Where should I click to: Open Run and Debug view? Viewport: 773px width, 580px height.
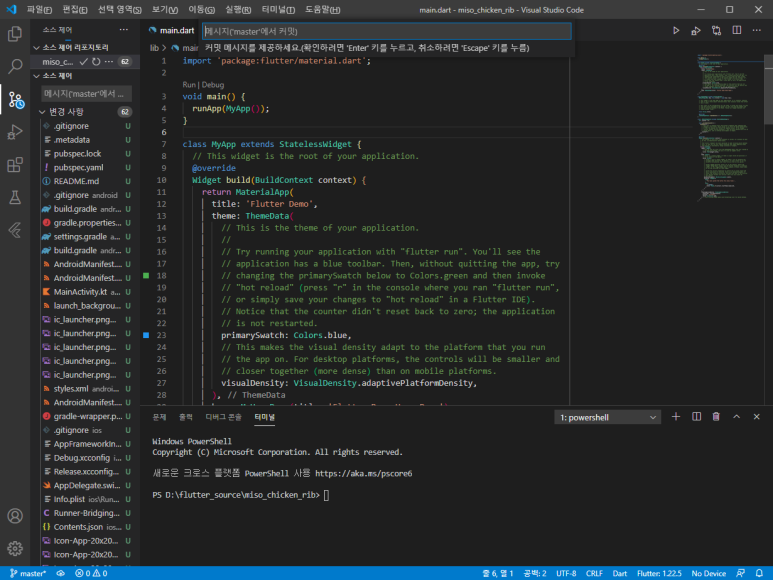(15, 132)
